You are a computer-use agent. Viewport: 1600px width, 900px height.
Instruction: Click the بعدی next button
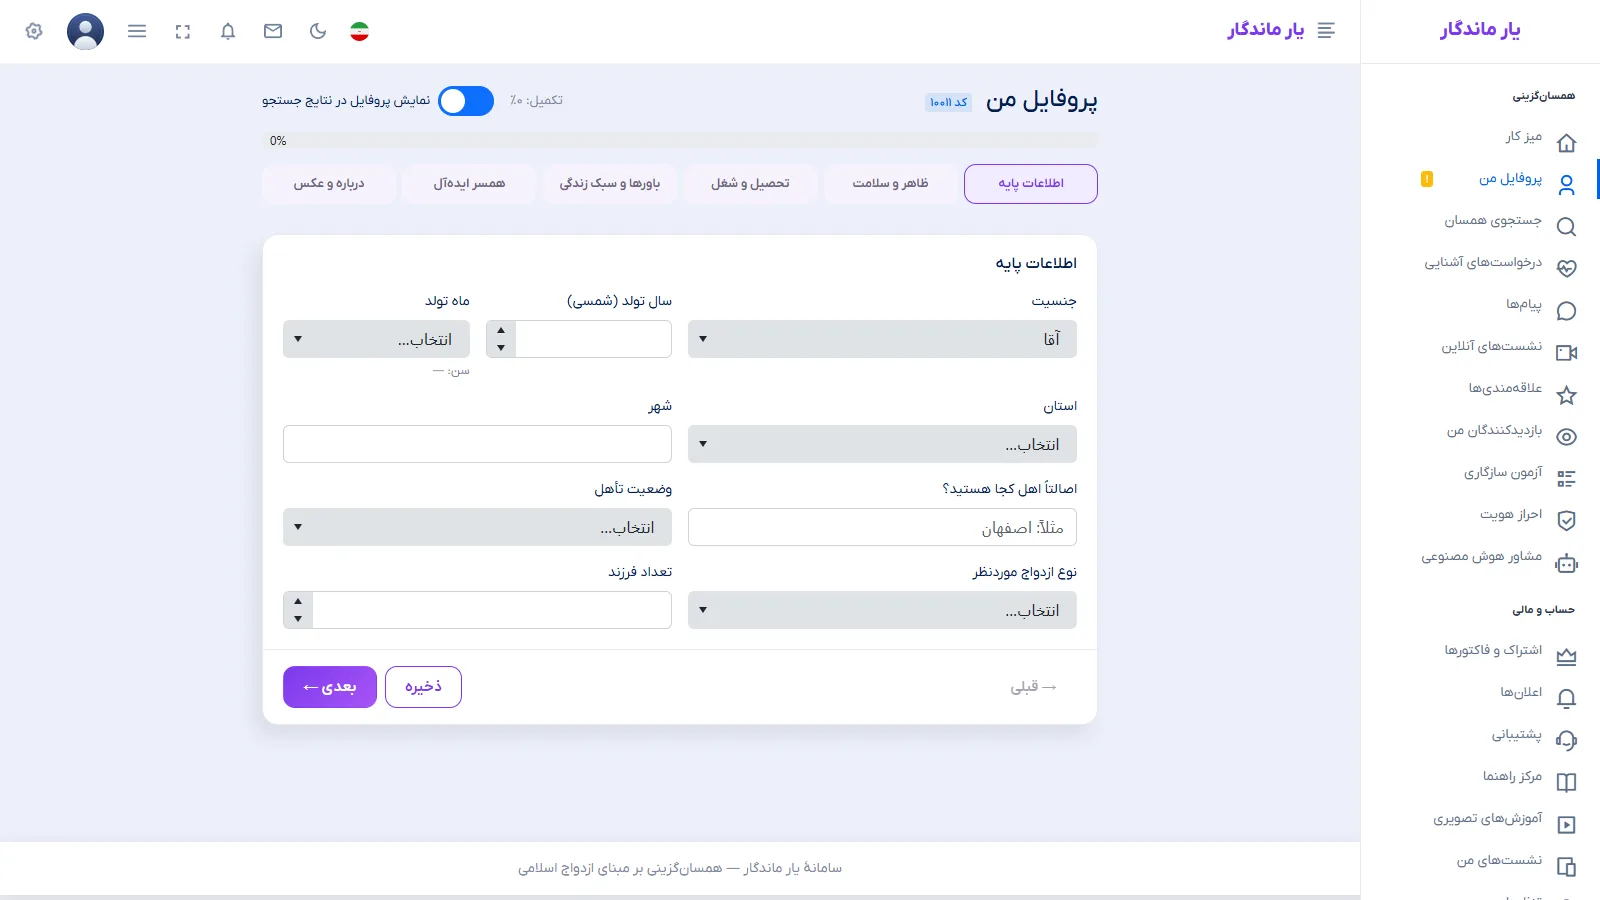pos(330,687)
